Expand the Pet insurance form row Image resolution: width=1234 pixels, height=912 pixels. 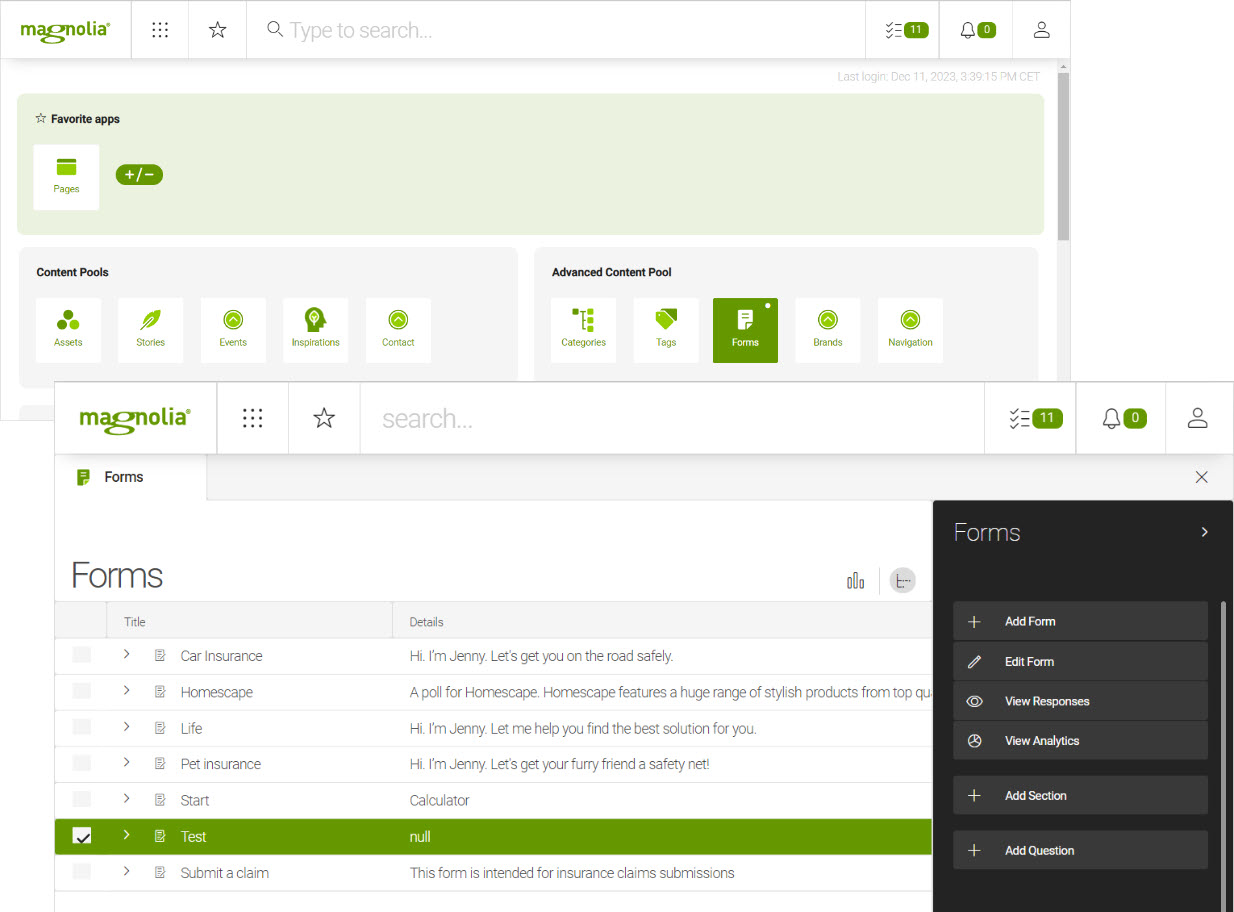pyautogui.click(x=127, y=763)
